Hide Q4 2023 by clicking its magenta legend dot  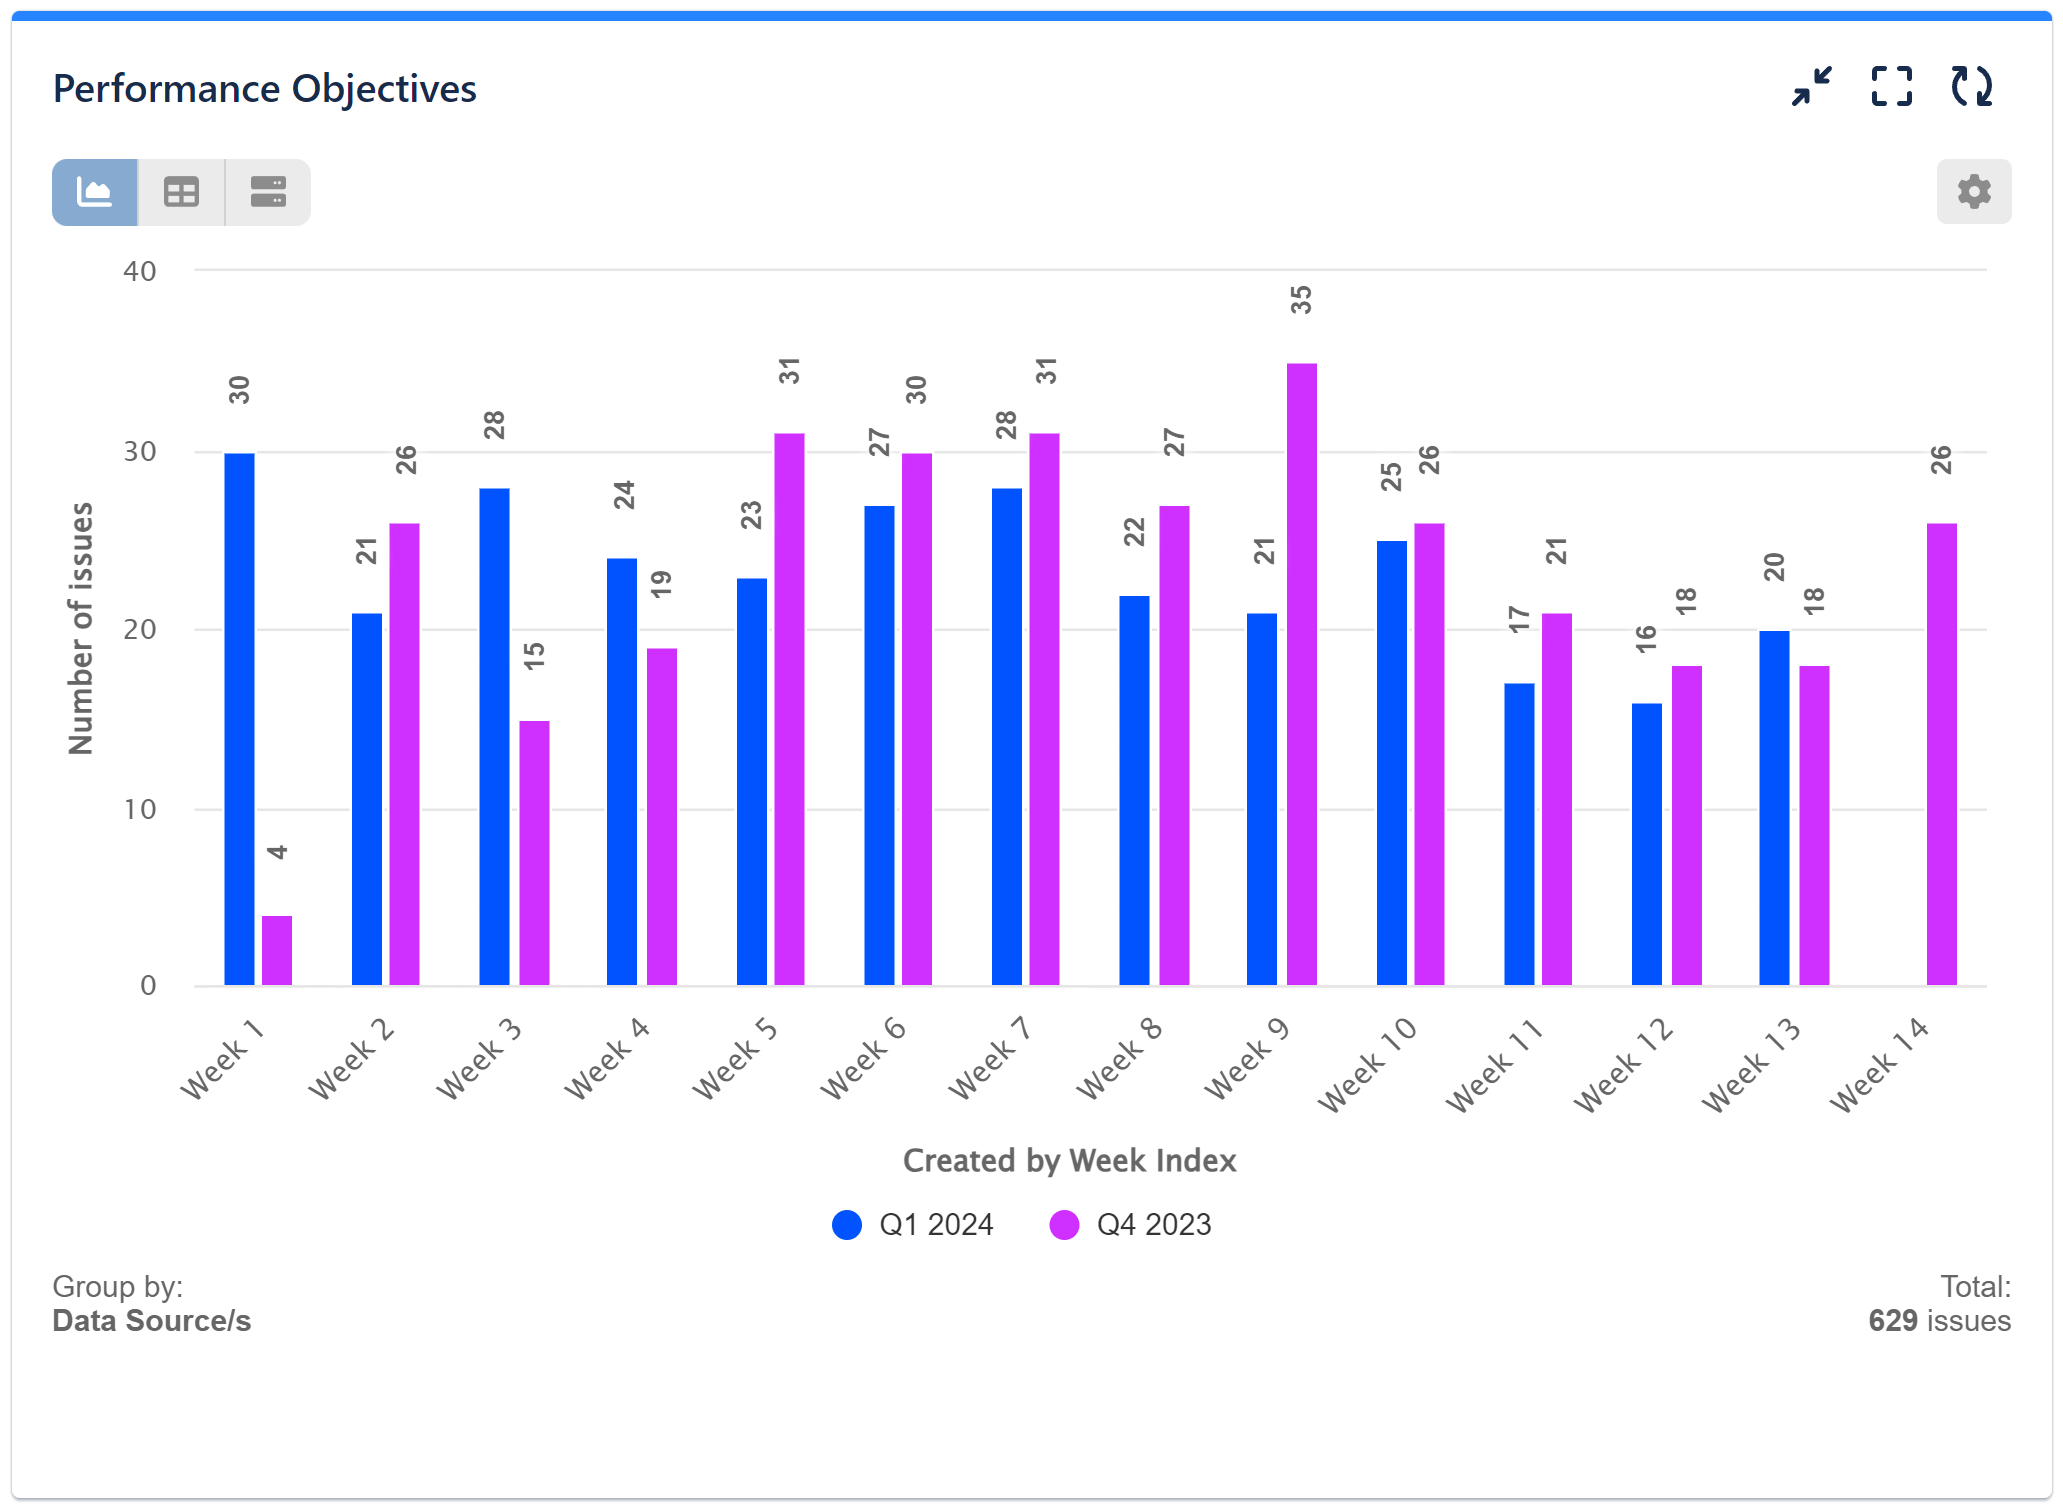1065,1224
